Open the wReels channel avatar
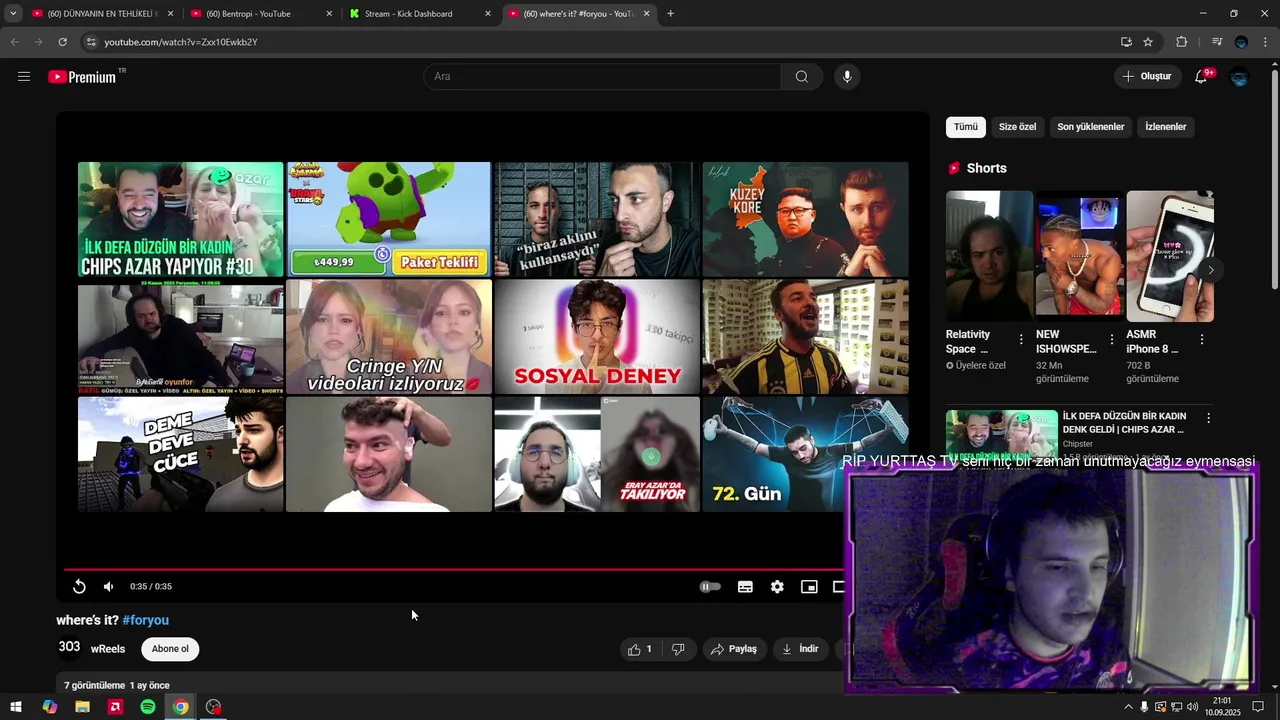The image size is (1280, 720). (x=69, y=647)
